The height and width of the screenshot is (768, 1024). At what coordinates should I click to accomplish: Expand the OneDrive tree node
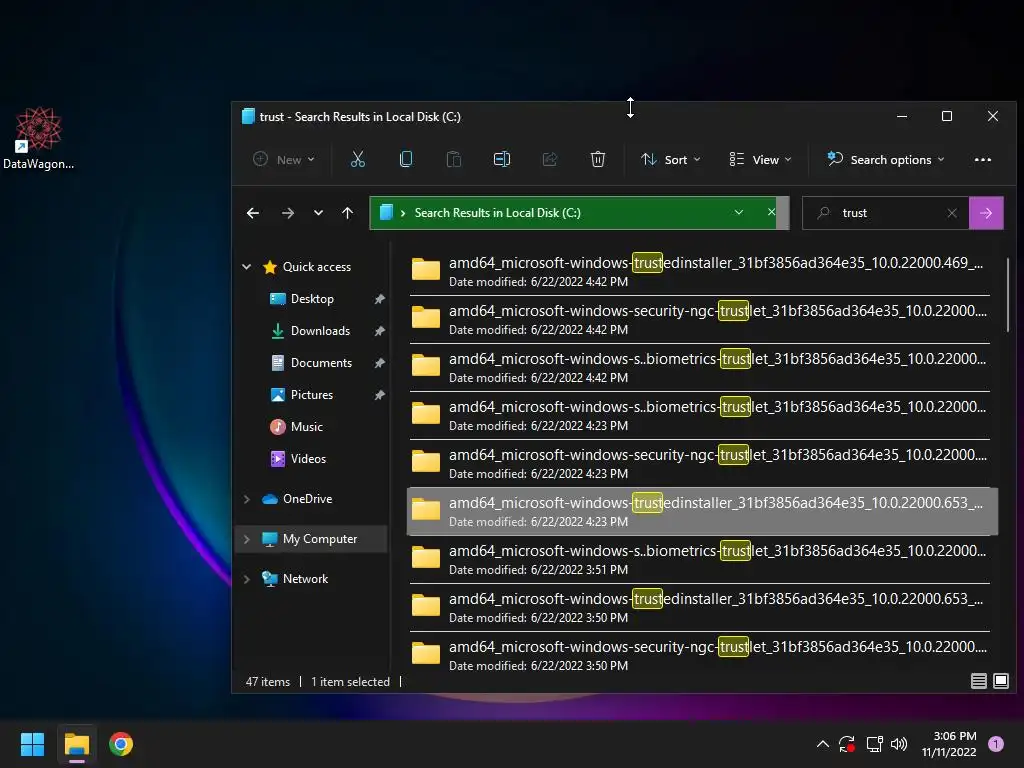coord(247,499)
